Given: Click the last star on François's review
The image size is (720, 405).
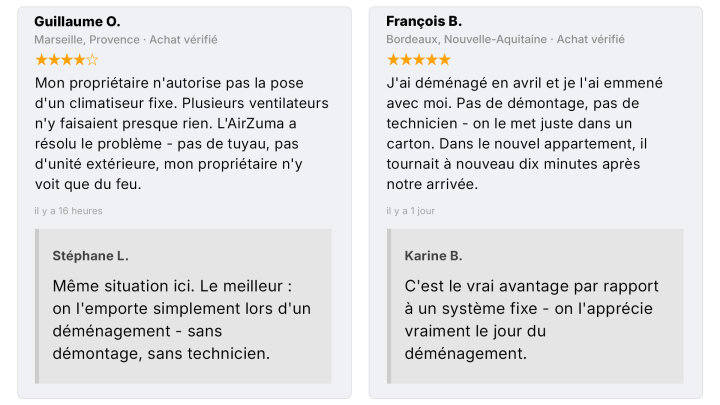Looking at the screenshot, I should [x=444, y=60].
